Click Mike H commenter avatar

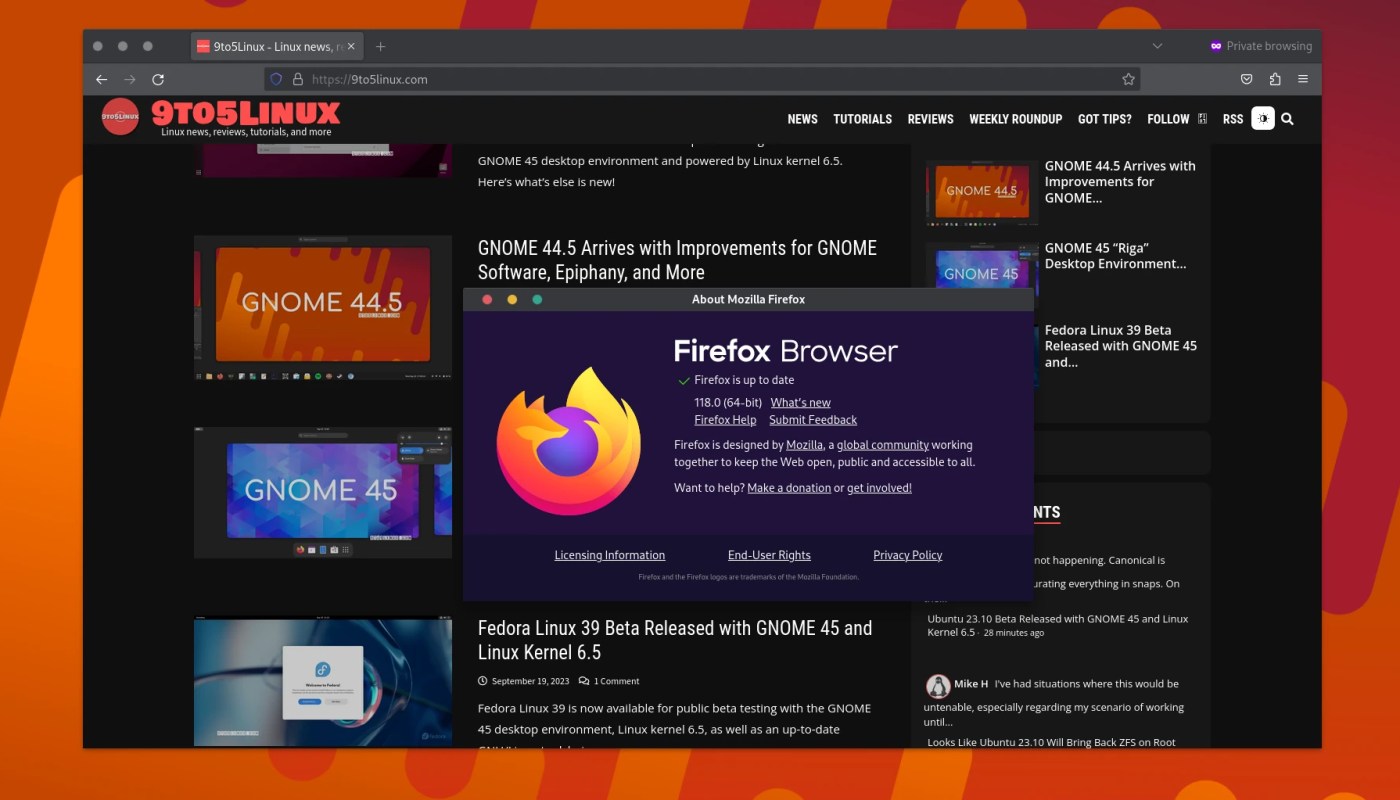point(938,685)
